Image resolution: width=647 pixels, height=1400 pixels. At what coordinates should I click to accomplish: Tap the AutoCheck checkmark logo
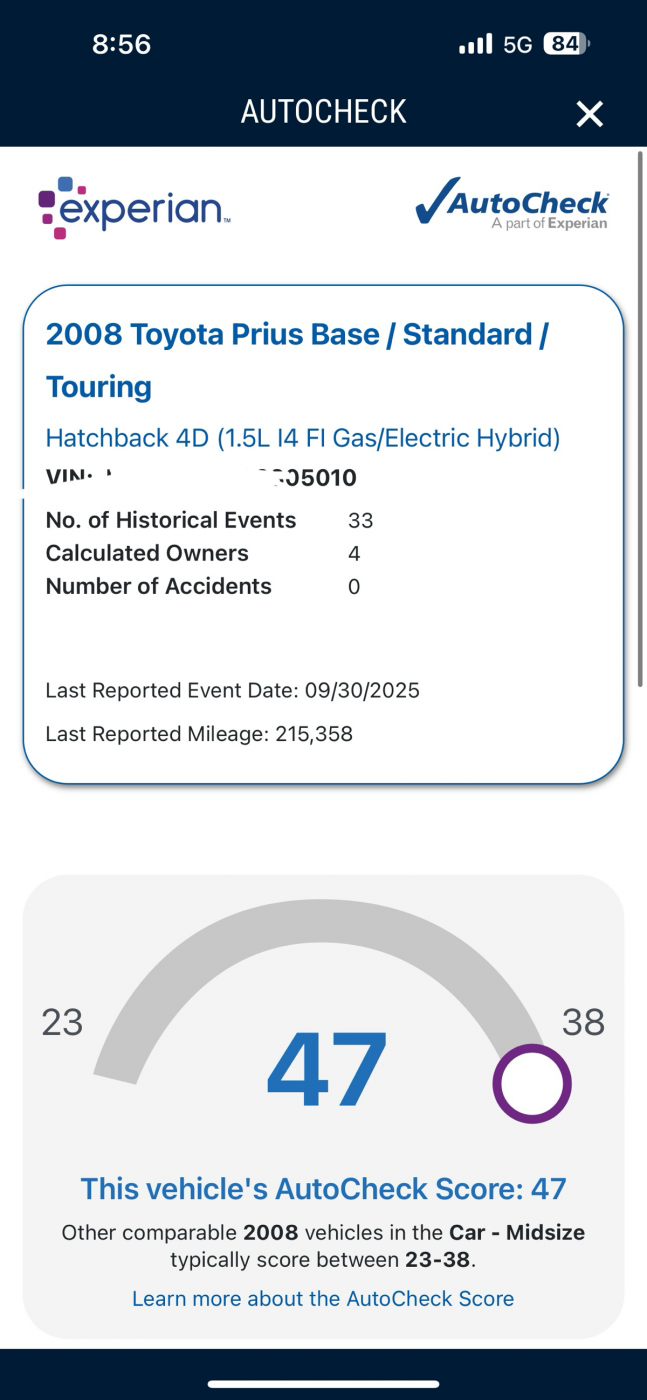pyautogui.click(x=511, y=204)
